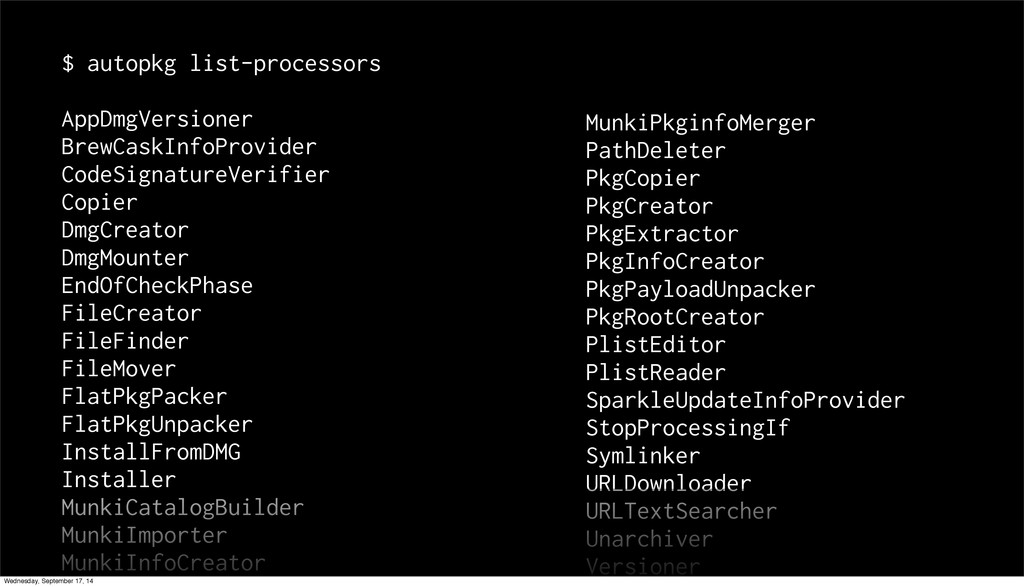Image resolution: width=1024 pixels, height=587 pixels.
Task: Click the DmgCreator processor text
Action: [125, 230]
